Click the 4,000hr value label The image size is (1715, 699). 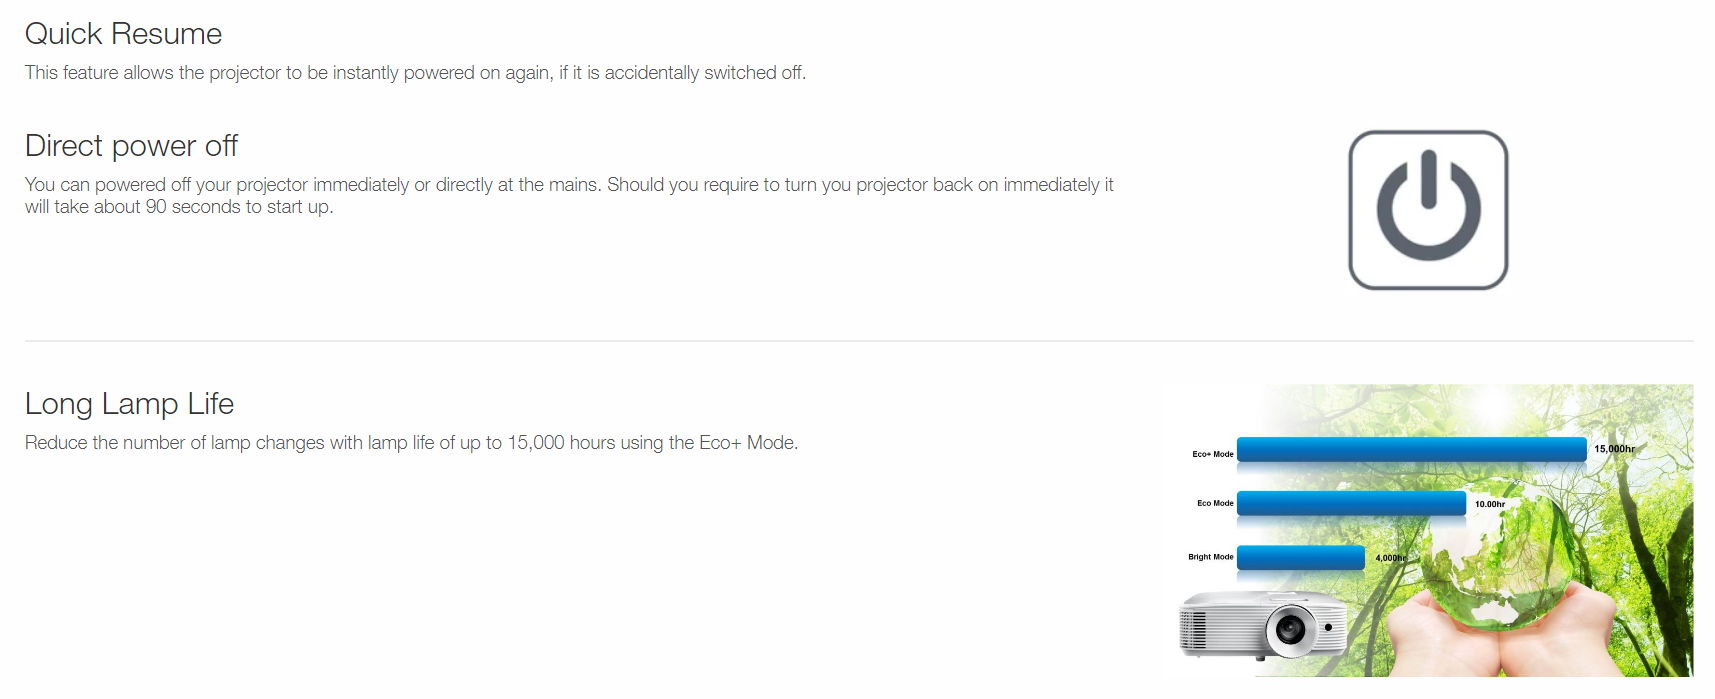pyautogui.click(x=1390, y=558)
